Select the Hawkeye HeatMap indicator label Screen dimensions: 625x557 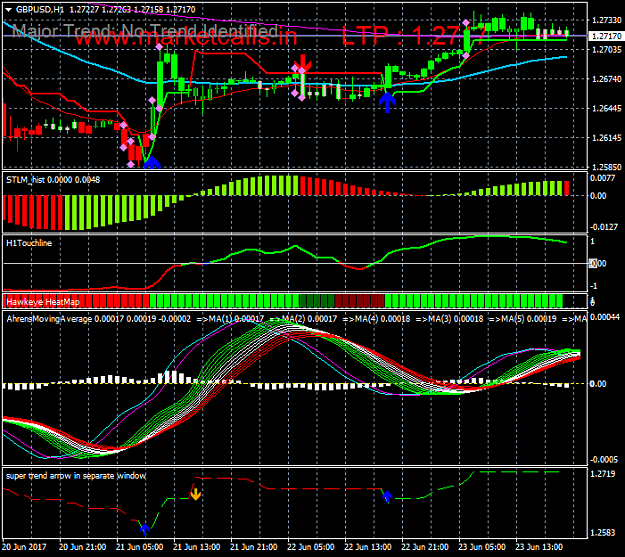43,302
